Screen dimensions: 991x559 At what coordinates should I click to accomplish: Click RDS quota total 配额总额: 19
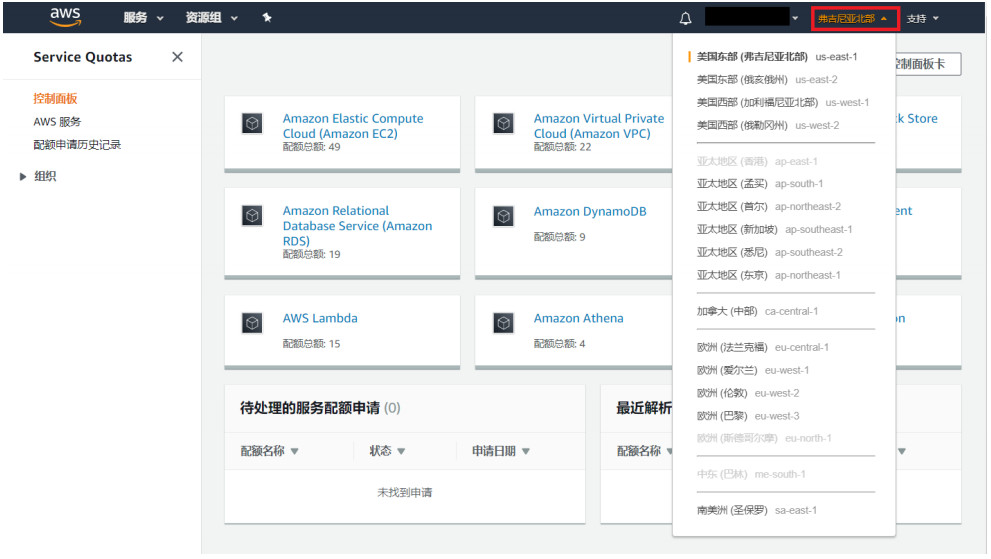311,254
